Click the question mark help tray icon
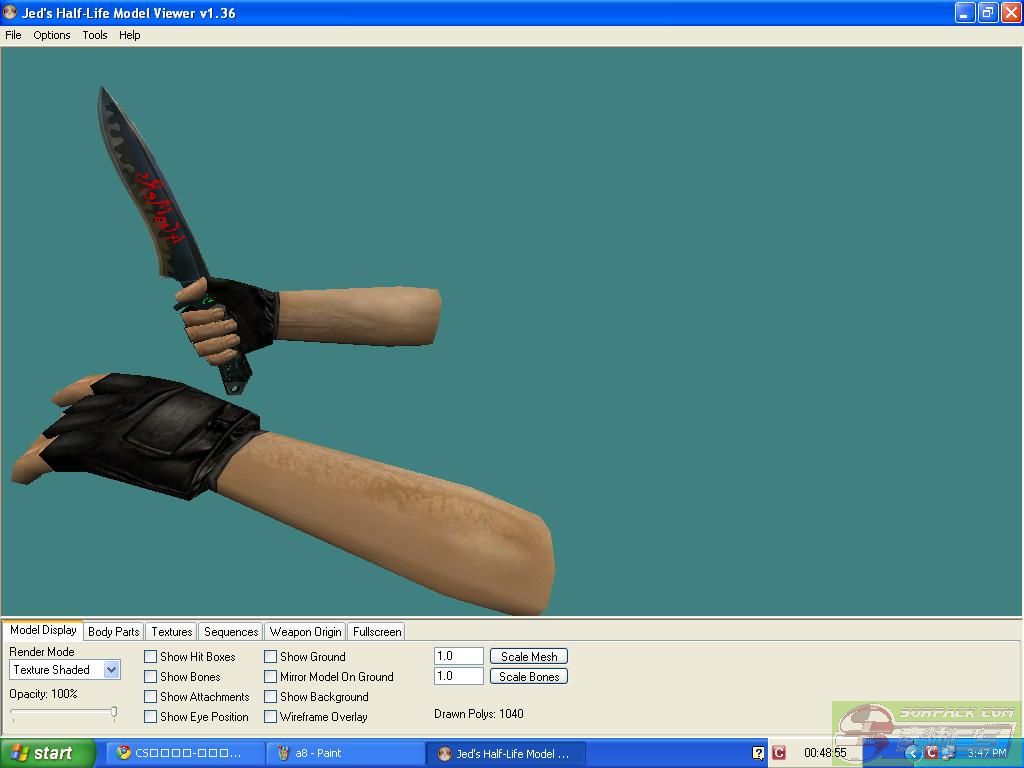 [758, 753]
